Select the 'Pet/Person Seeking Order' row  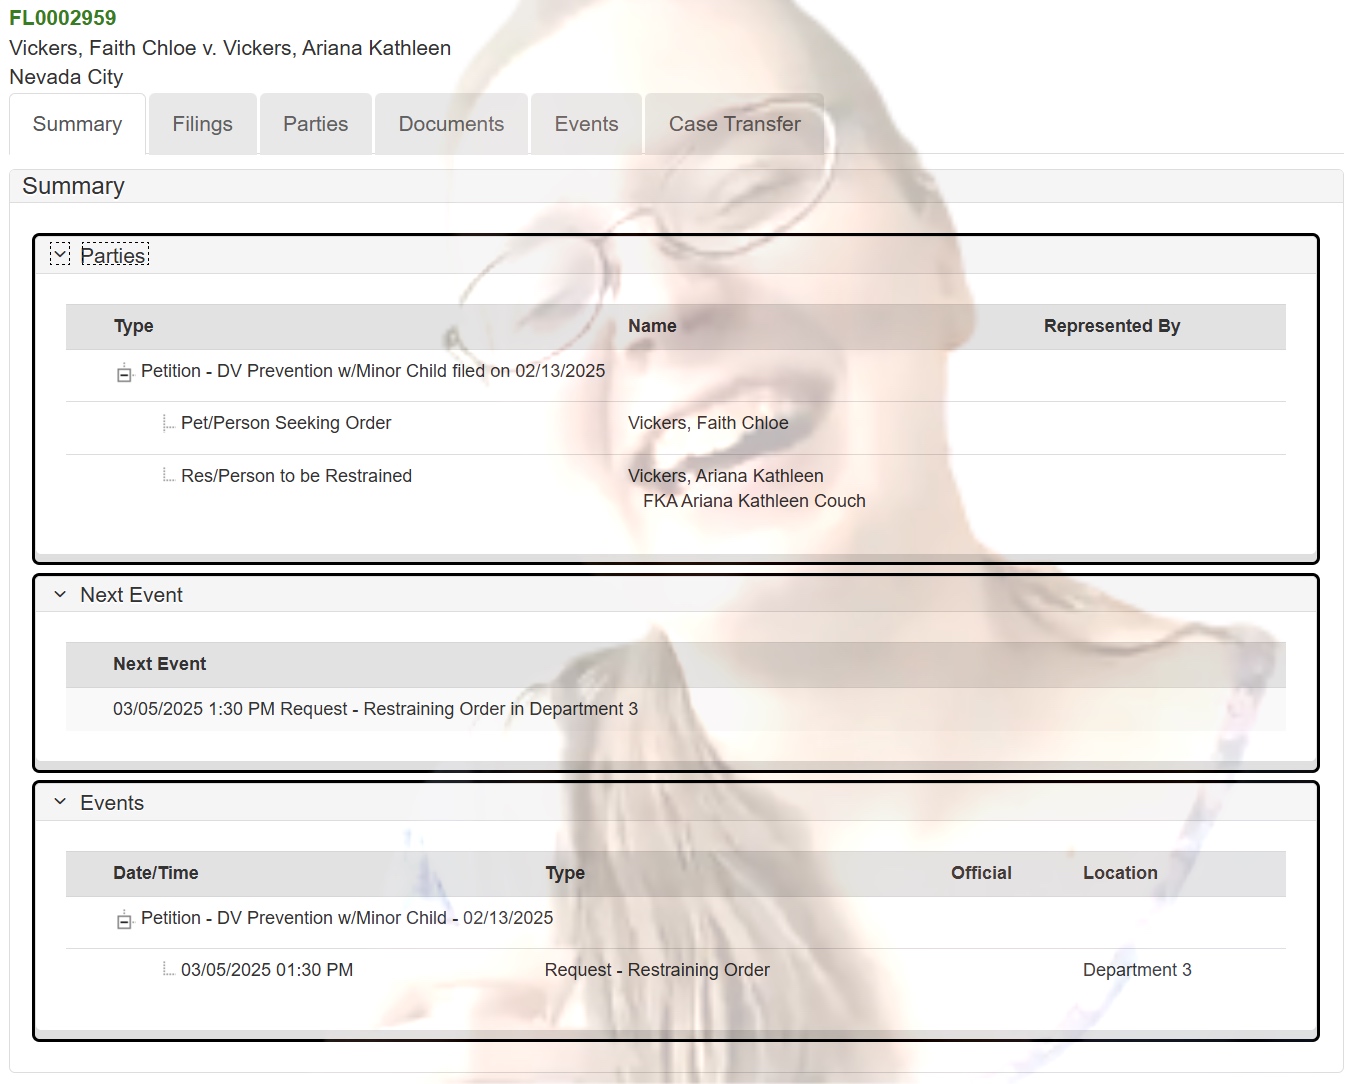pyautogui.click(x=676, y=428)
